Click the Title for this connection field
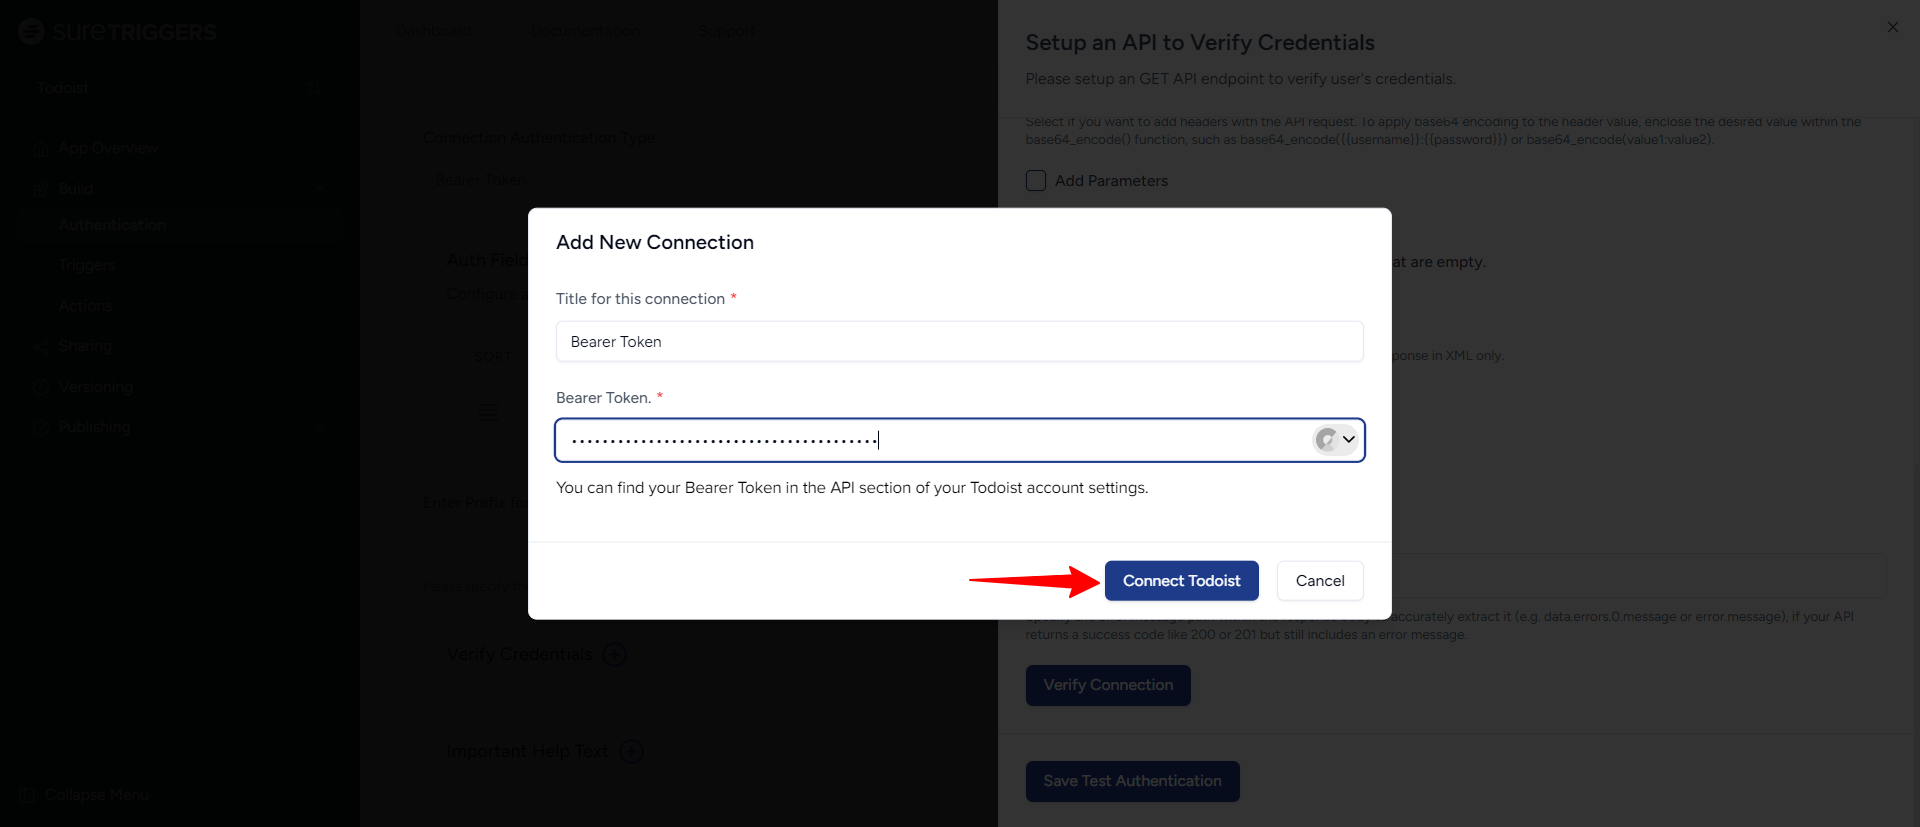 (959, 342)
